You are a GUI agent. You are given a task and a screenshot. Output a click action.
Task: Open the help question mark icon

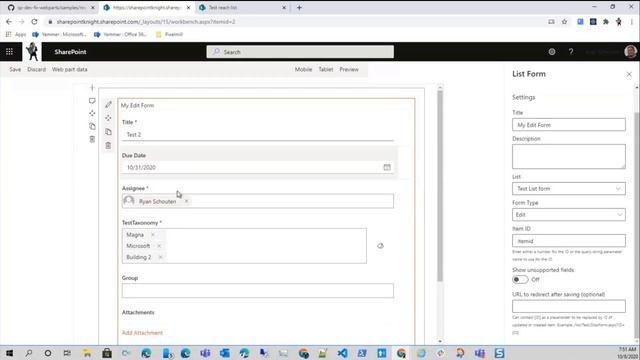tap(571, 52)
